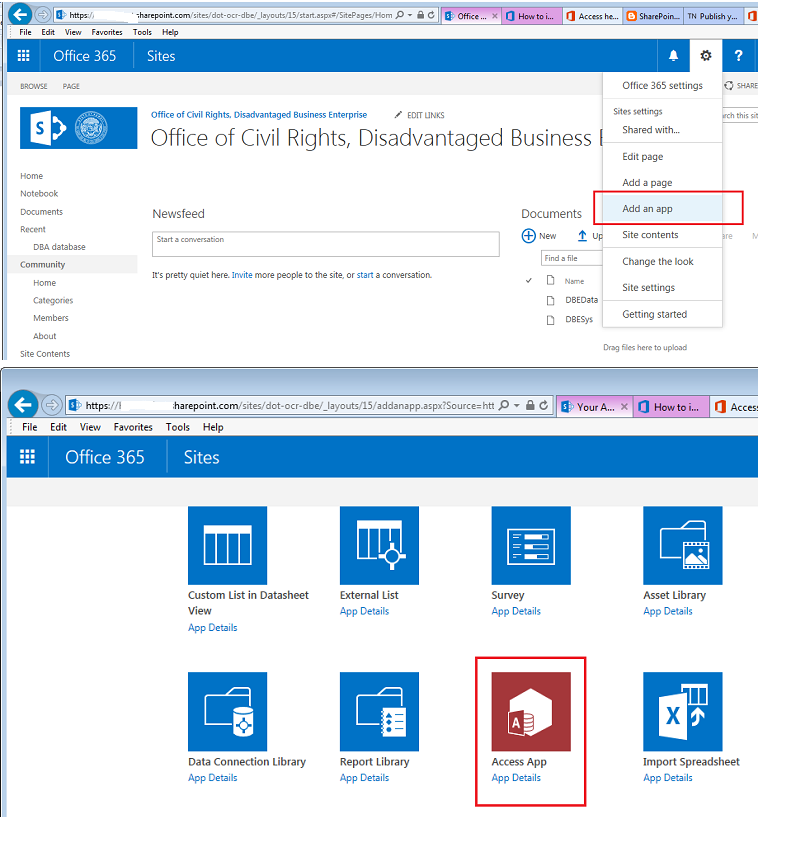This screenshot has width=788, height=842.
Task: Select the Asset Library app tile
Action: [683, 545]
